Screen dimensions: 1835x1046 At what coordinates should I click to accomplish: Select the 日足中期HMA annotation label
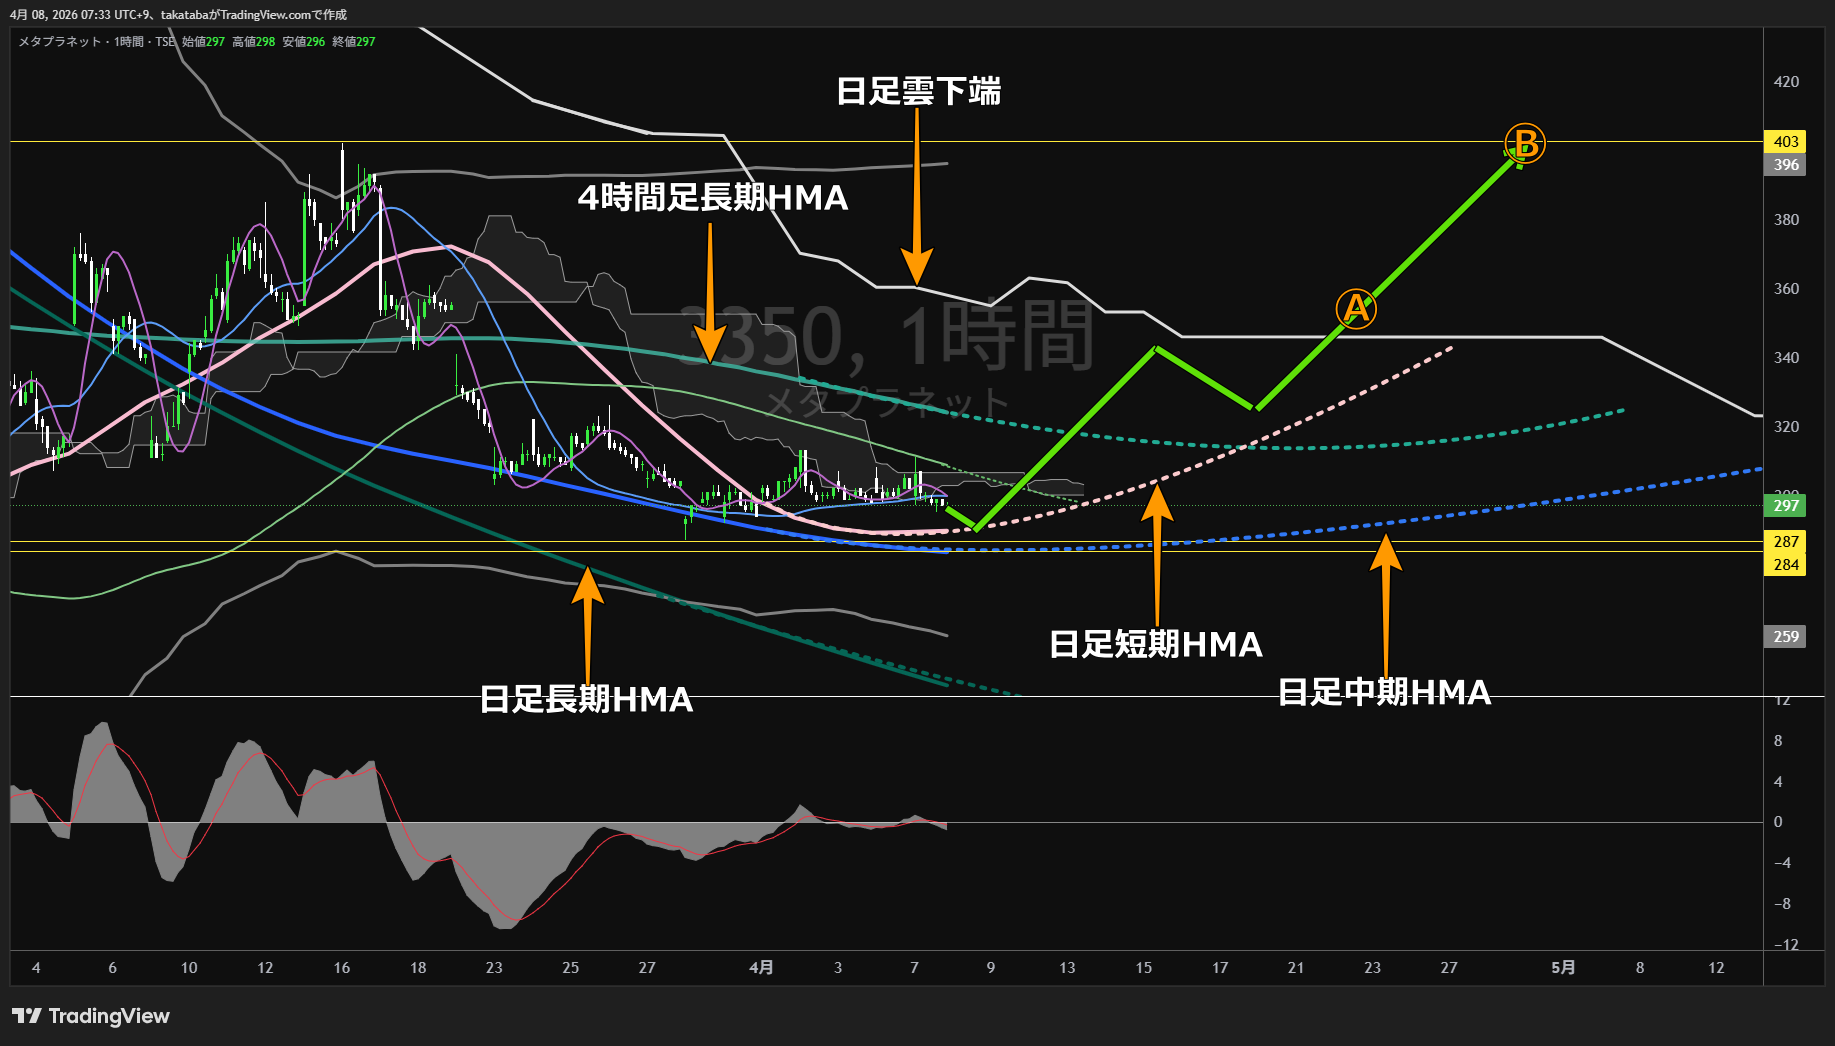pos(1385,692)
